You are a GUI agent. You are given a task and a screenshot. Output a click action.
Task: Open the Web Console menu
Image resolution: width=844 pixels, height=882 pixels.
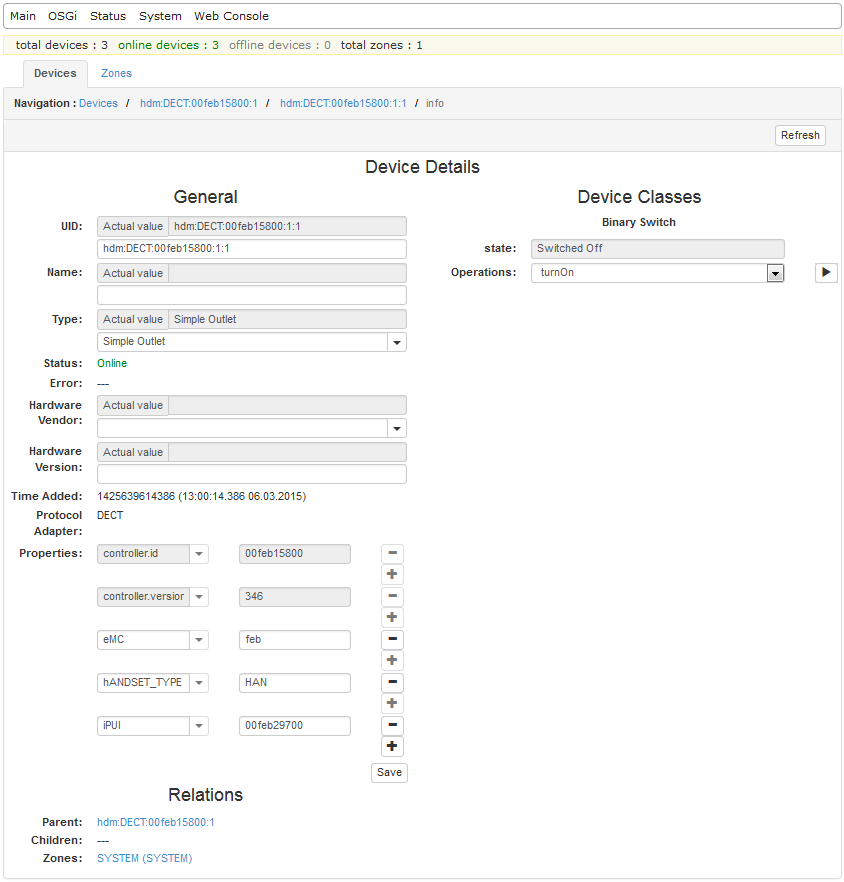(231, 16)
